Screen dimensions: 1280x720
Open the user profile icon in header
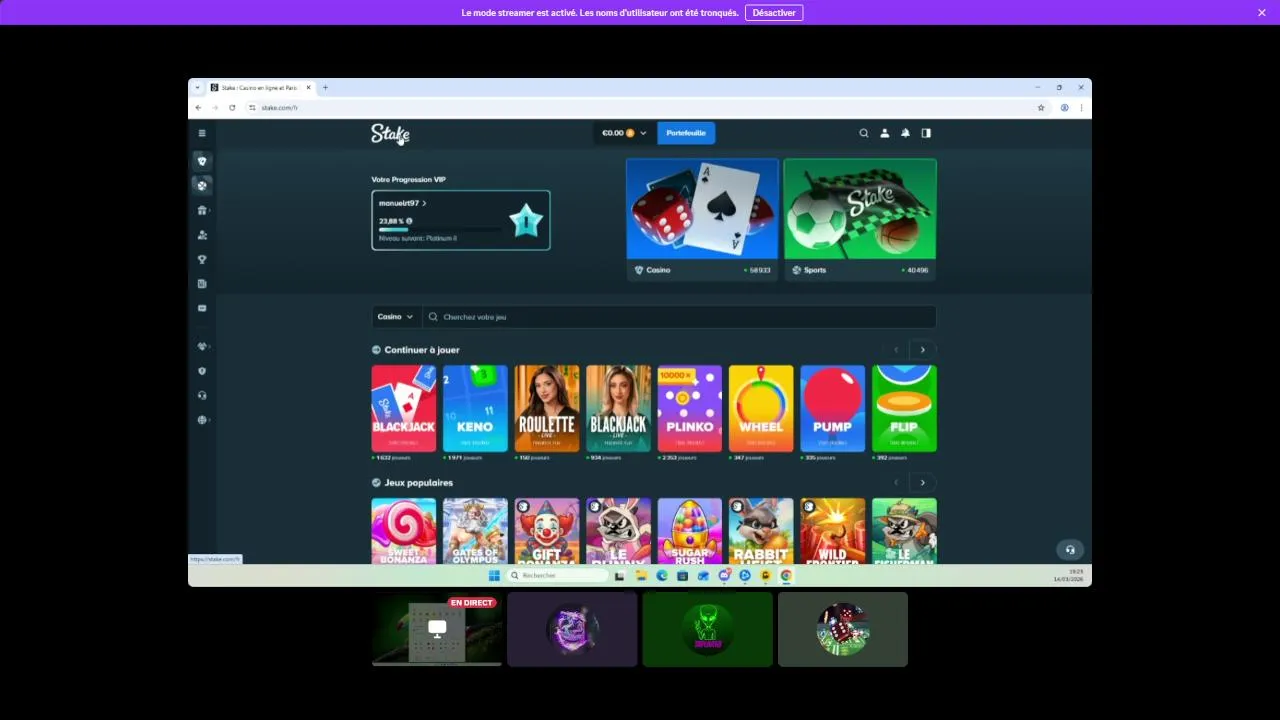point(884,133)
